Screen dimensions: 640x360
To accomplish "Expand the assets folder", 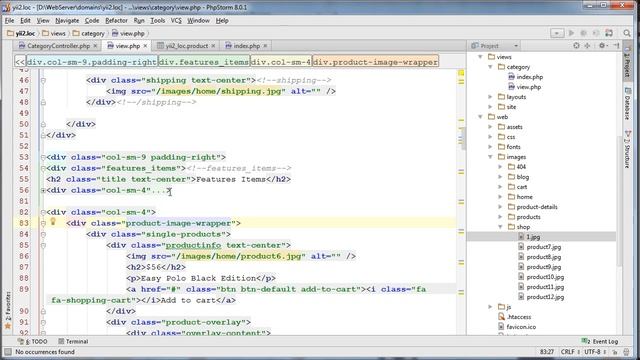I will 490,127.
